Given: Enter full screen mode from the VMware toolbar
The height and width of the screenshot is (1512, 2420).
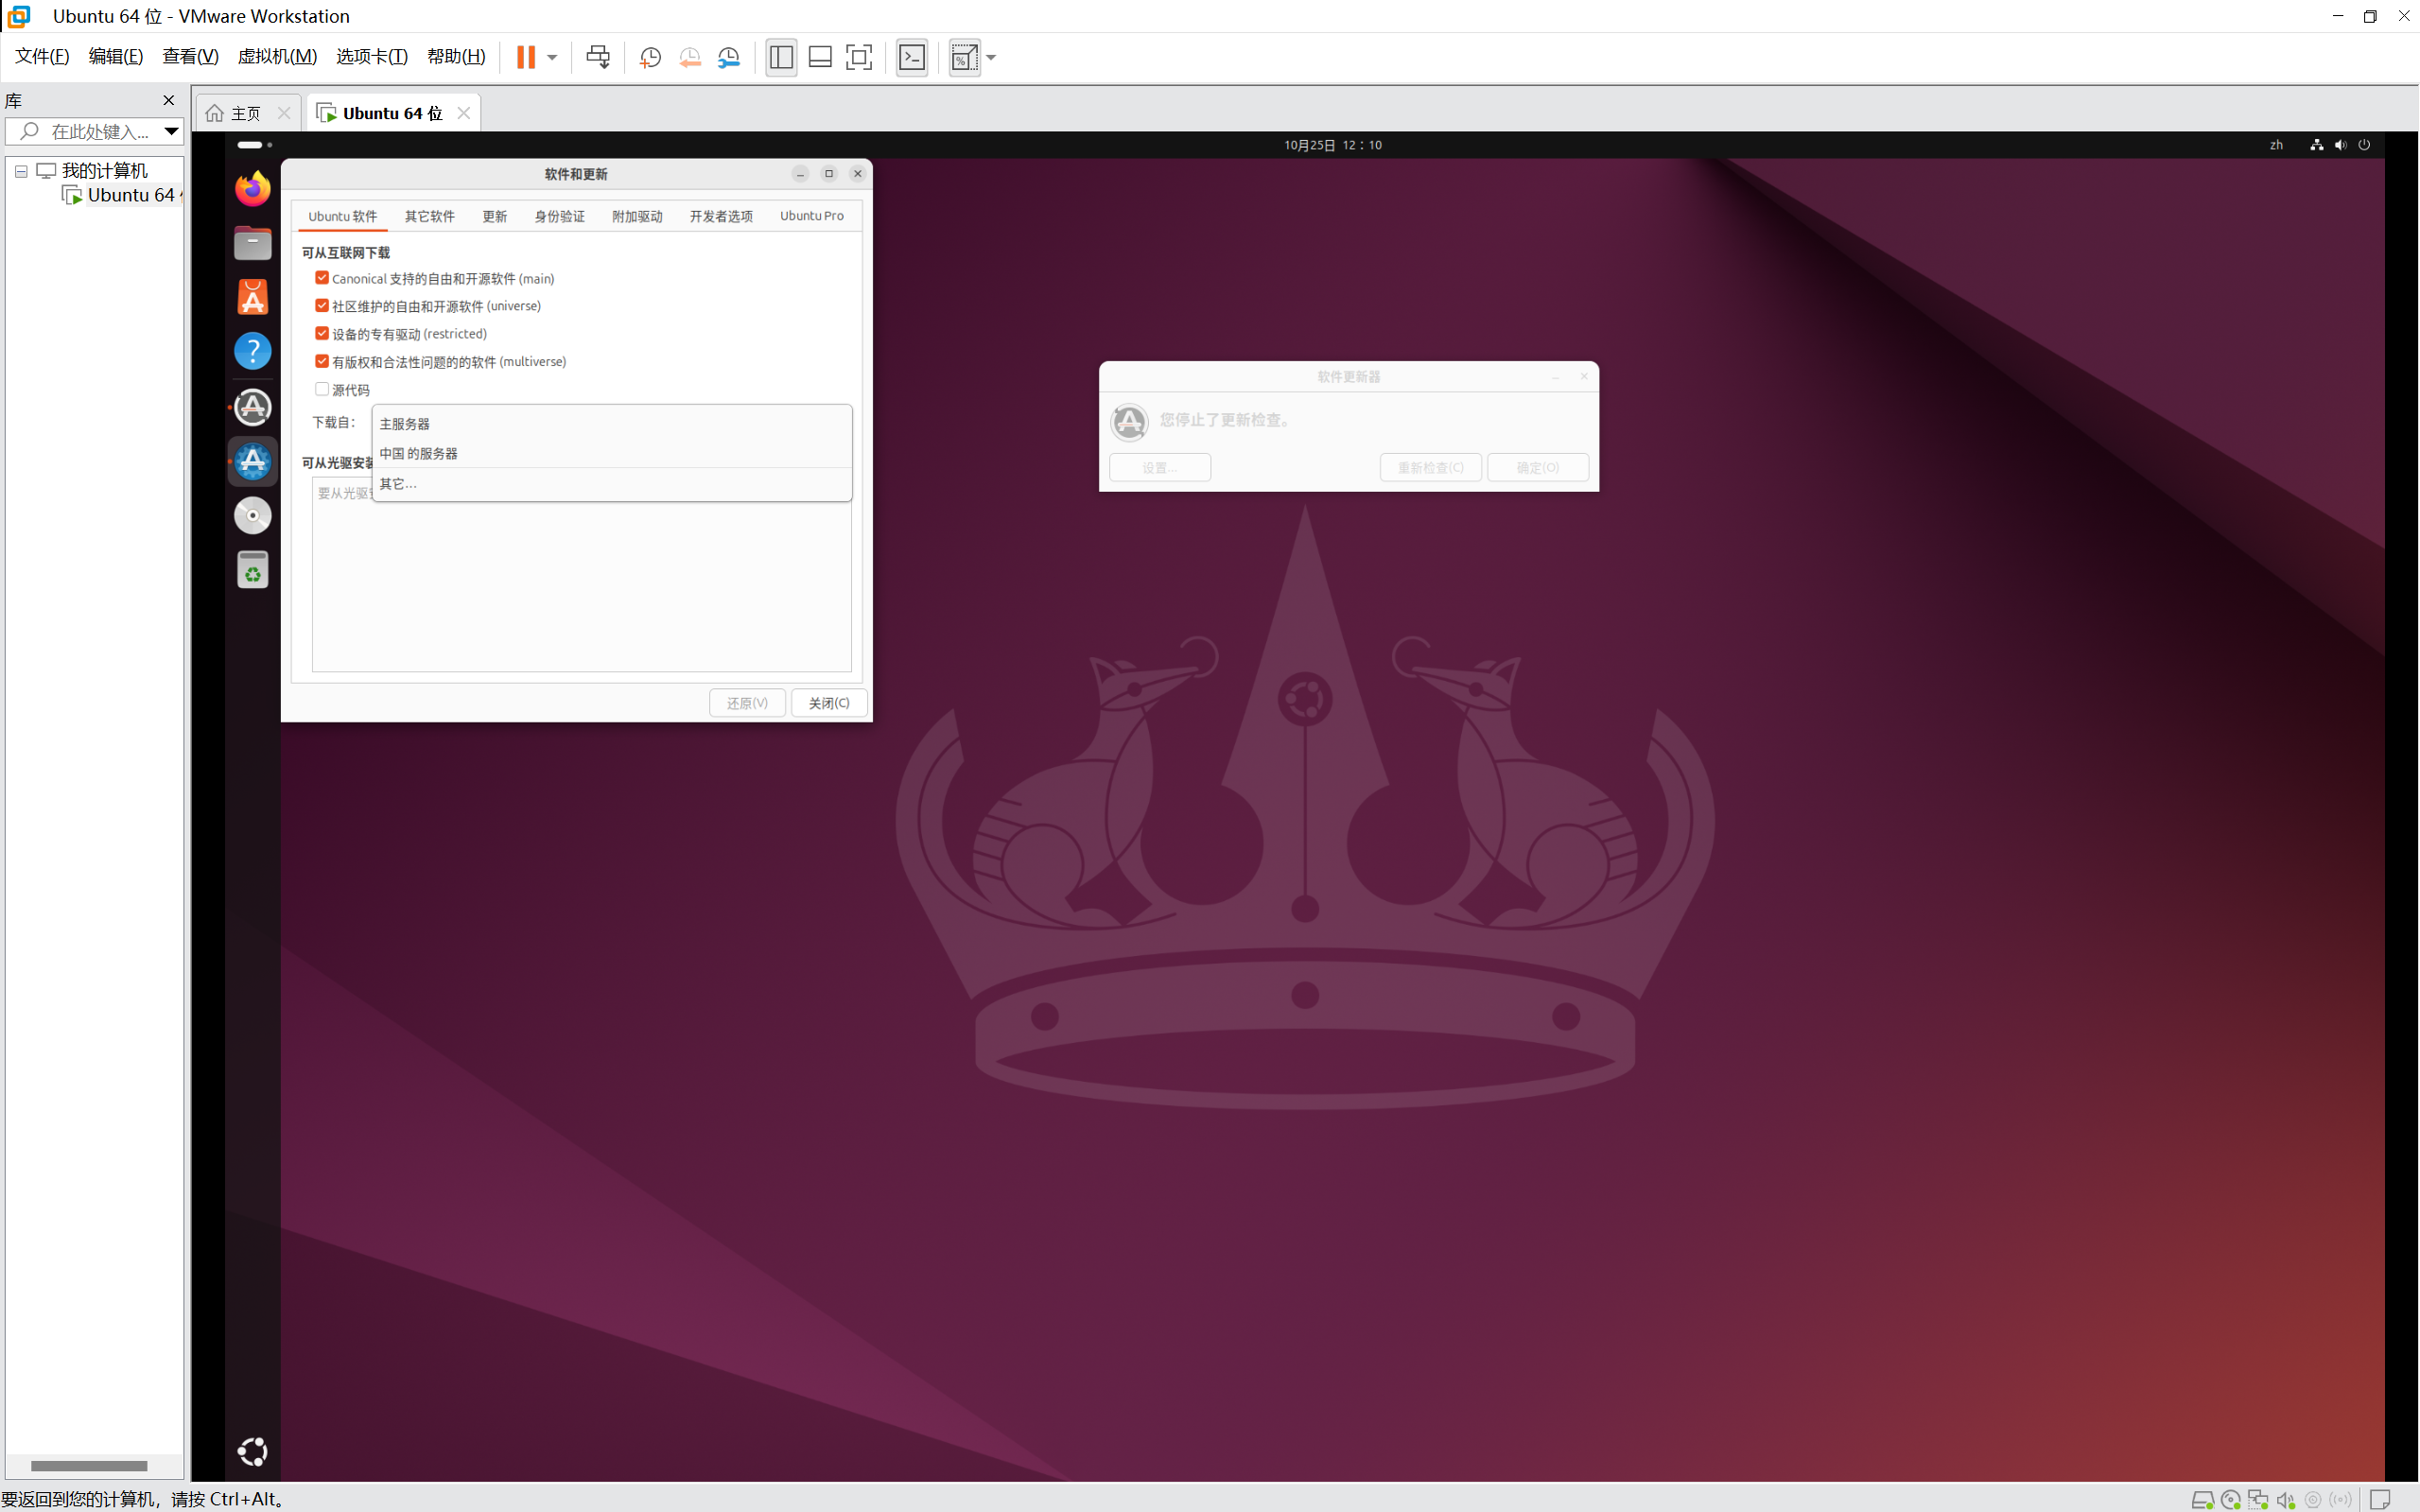Looking at the screenshot, I should click(858, 57).
